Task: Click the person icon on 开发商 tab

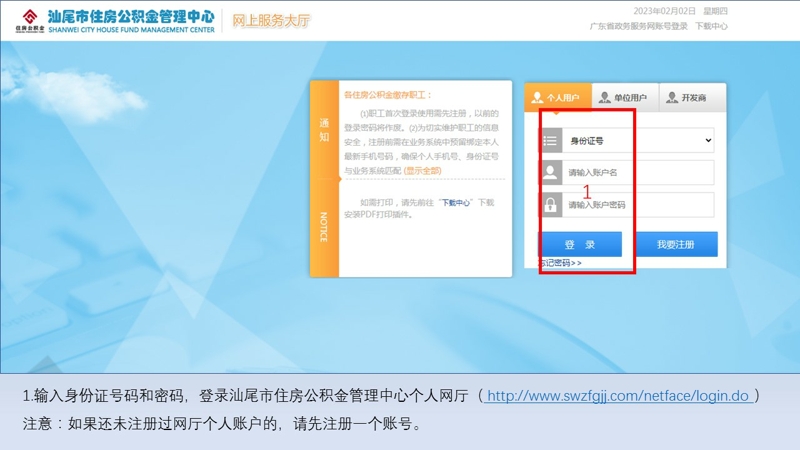Action: coord(672,98)
